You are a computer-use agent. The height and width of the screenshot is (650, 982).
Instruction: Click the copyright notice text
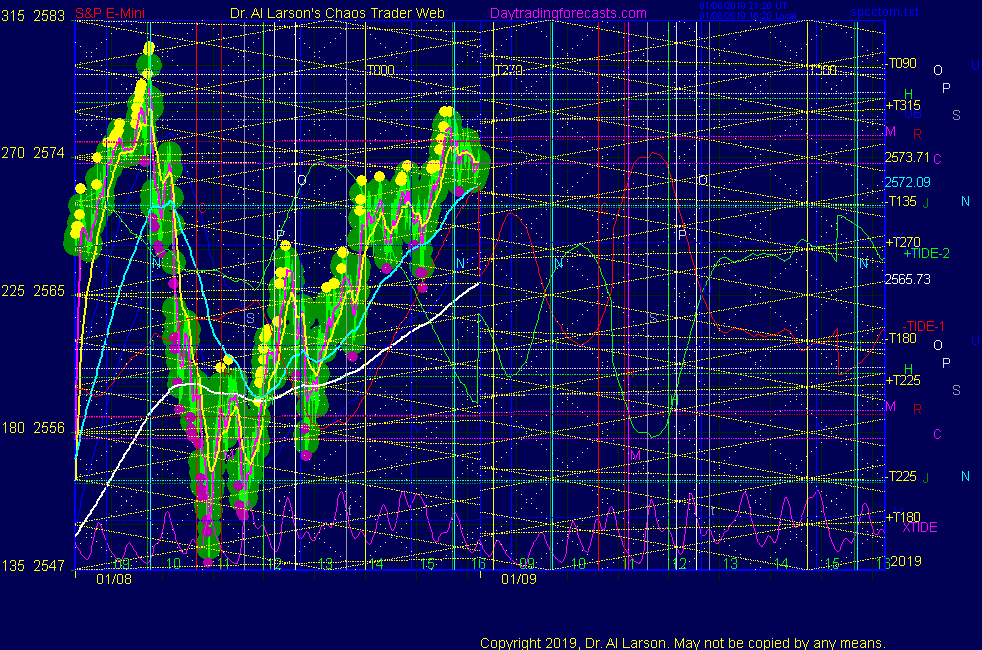pyautogui.click(x=683, y=643)
